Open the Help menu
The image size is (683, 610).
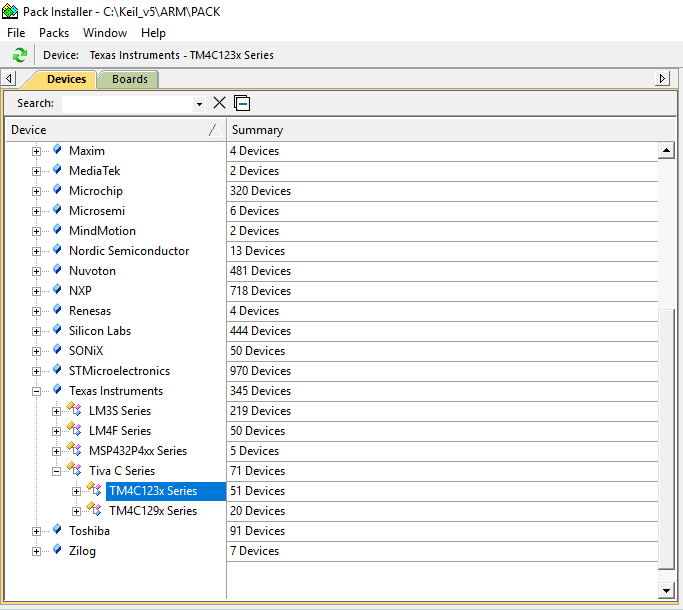click(153, 33)
